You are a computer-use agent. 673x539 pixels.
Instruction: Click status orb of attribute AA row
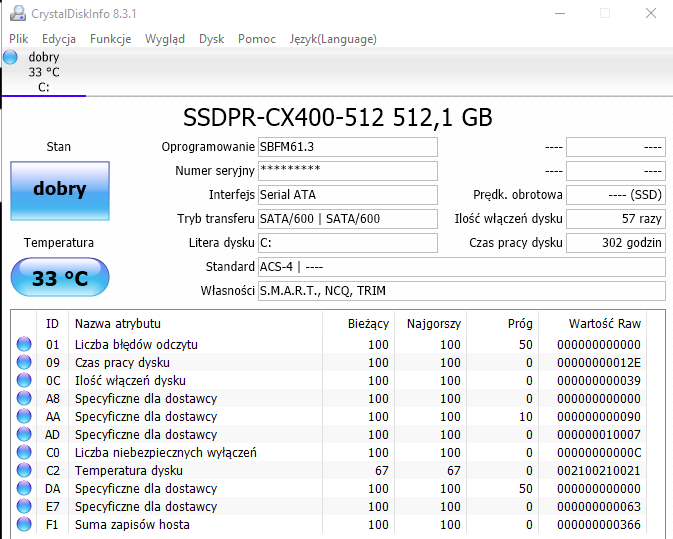24,416
